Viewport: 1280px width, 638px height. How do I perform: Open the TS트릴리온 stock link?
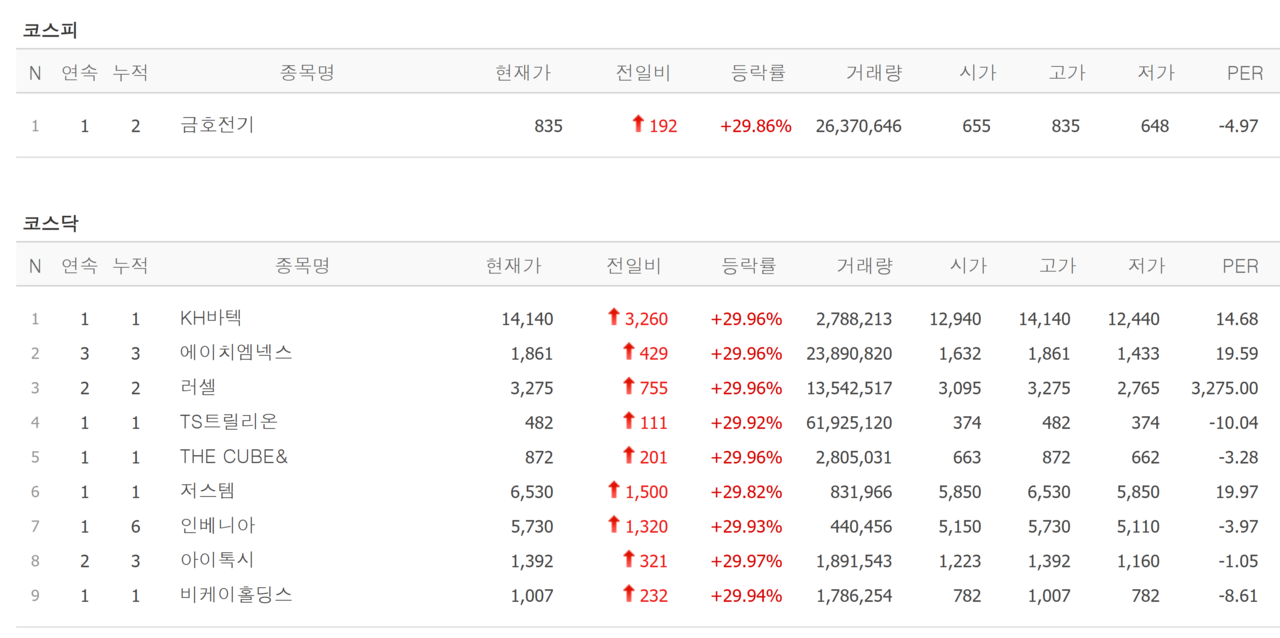tap(229, 422)
